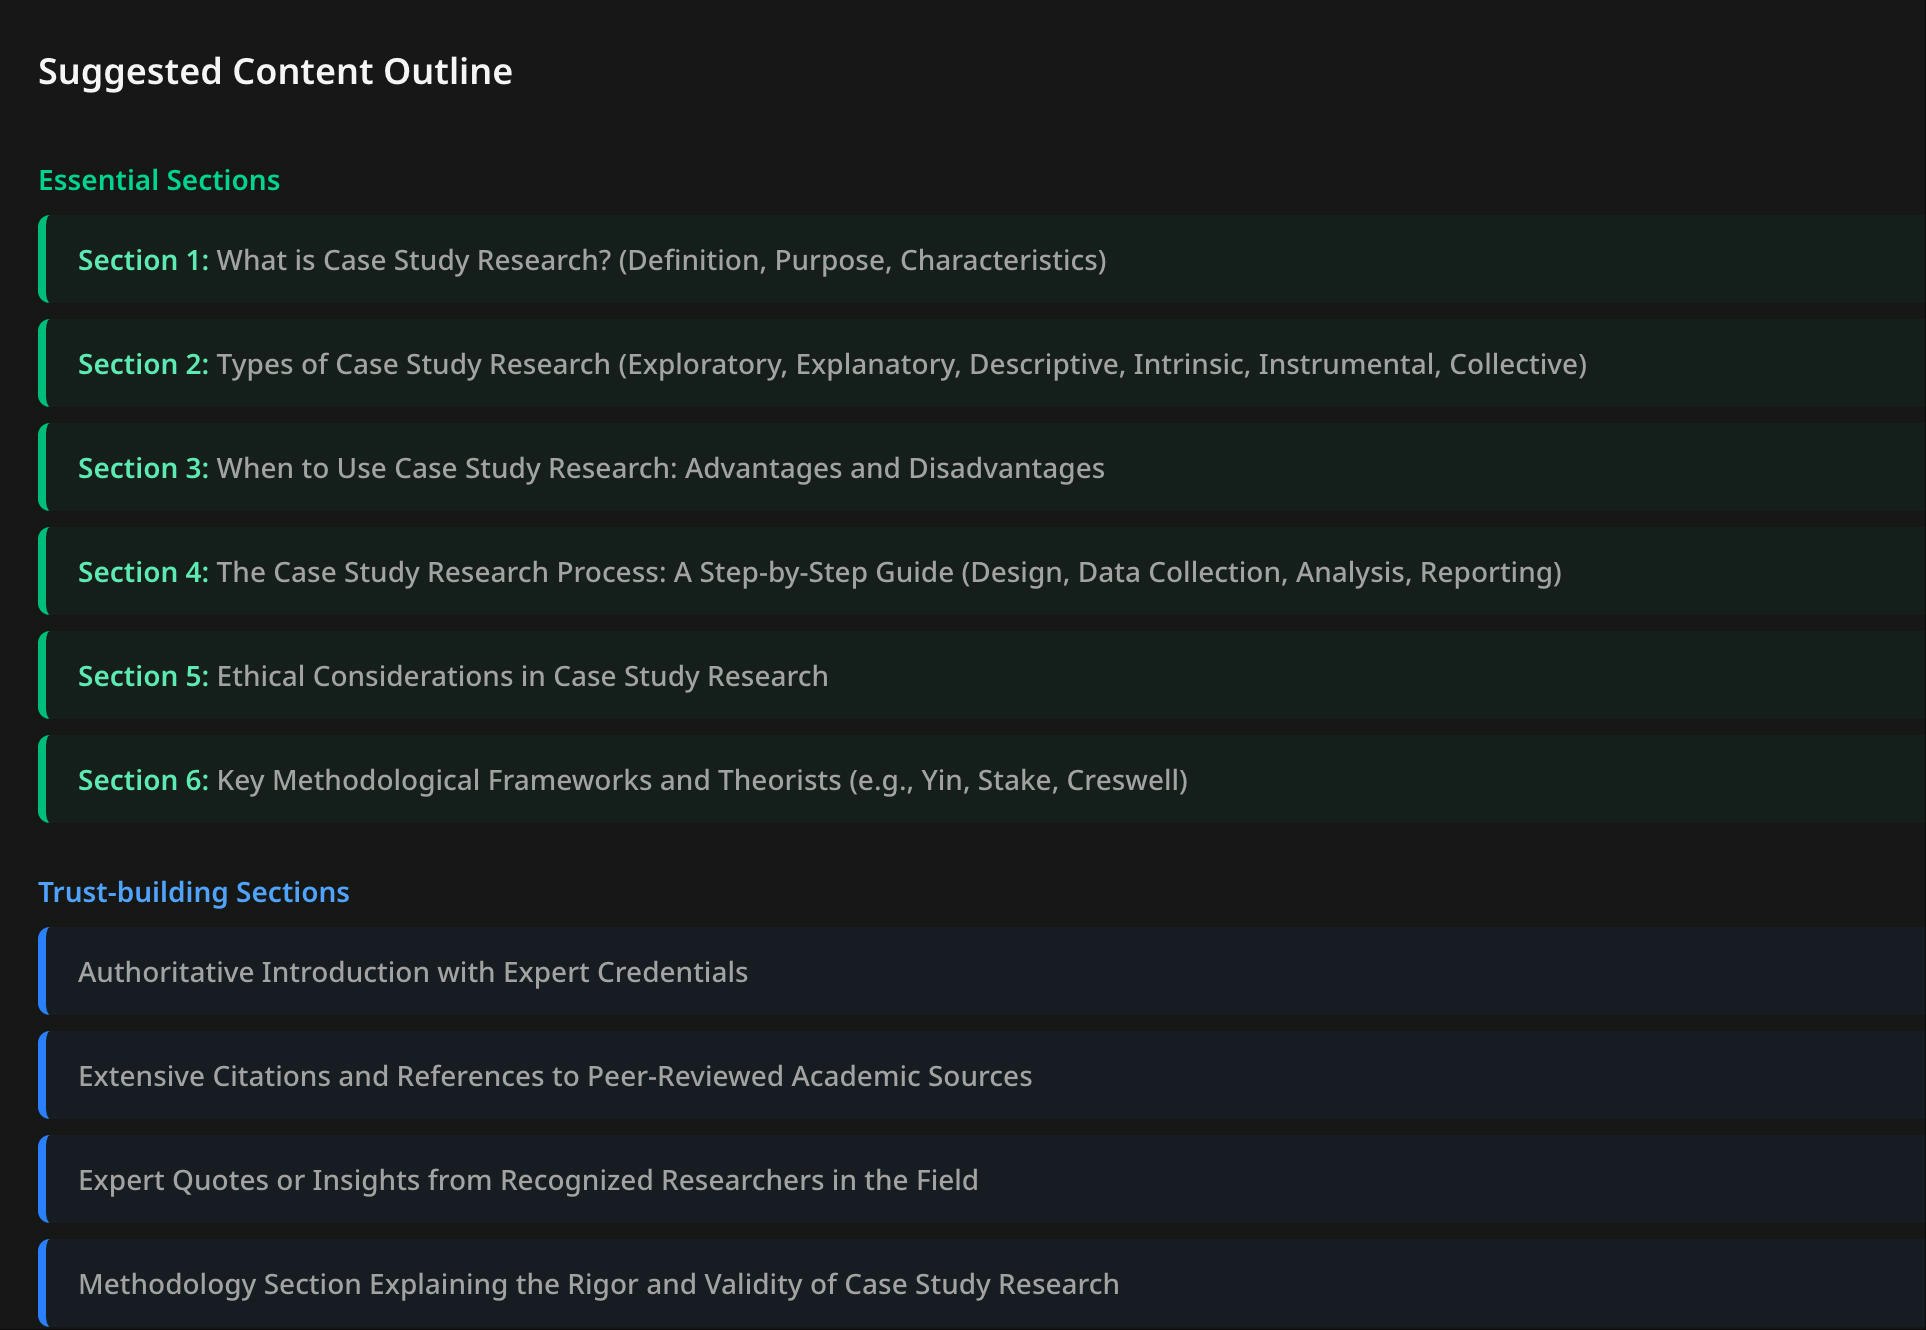Select the 'Essential Sections' heading
The width and height of the screenshot is (1926, 1330).
(x=159, y=180)
